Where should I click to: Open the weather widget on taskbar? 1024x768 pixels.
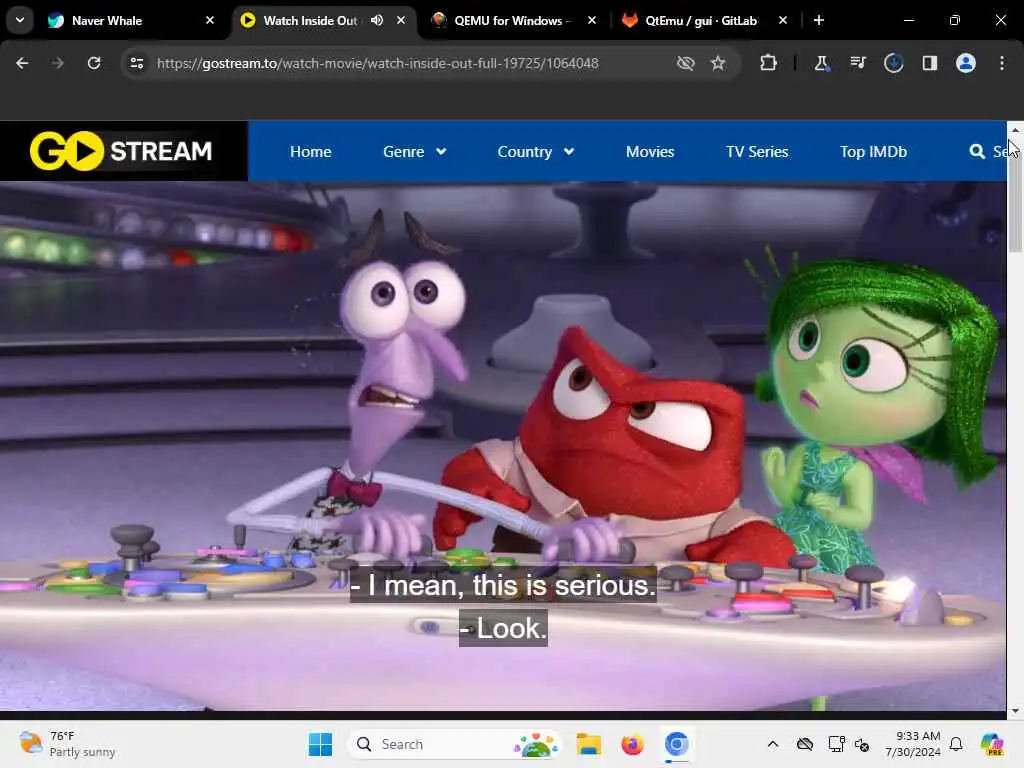[67, 744]
